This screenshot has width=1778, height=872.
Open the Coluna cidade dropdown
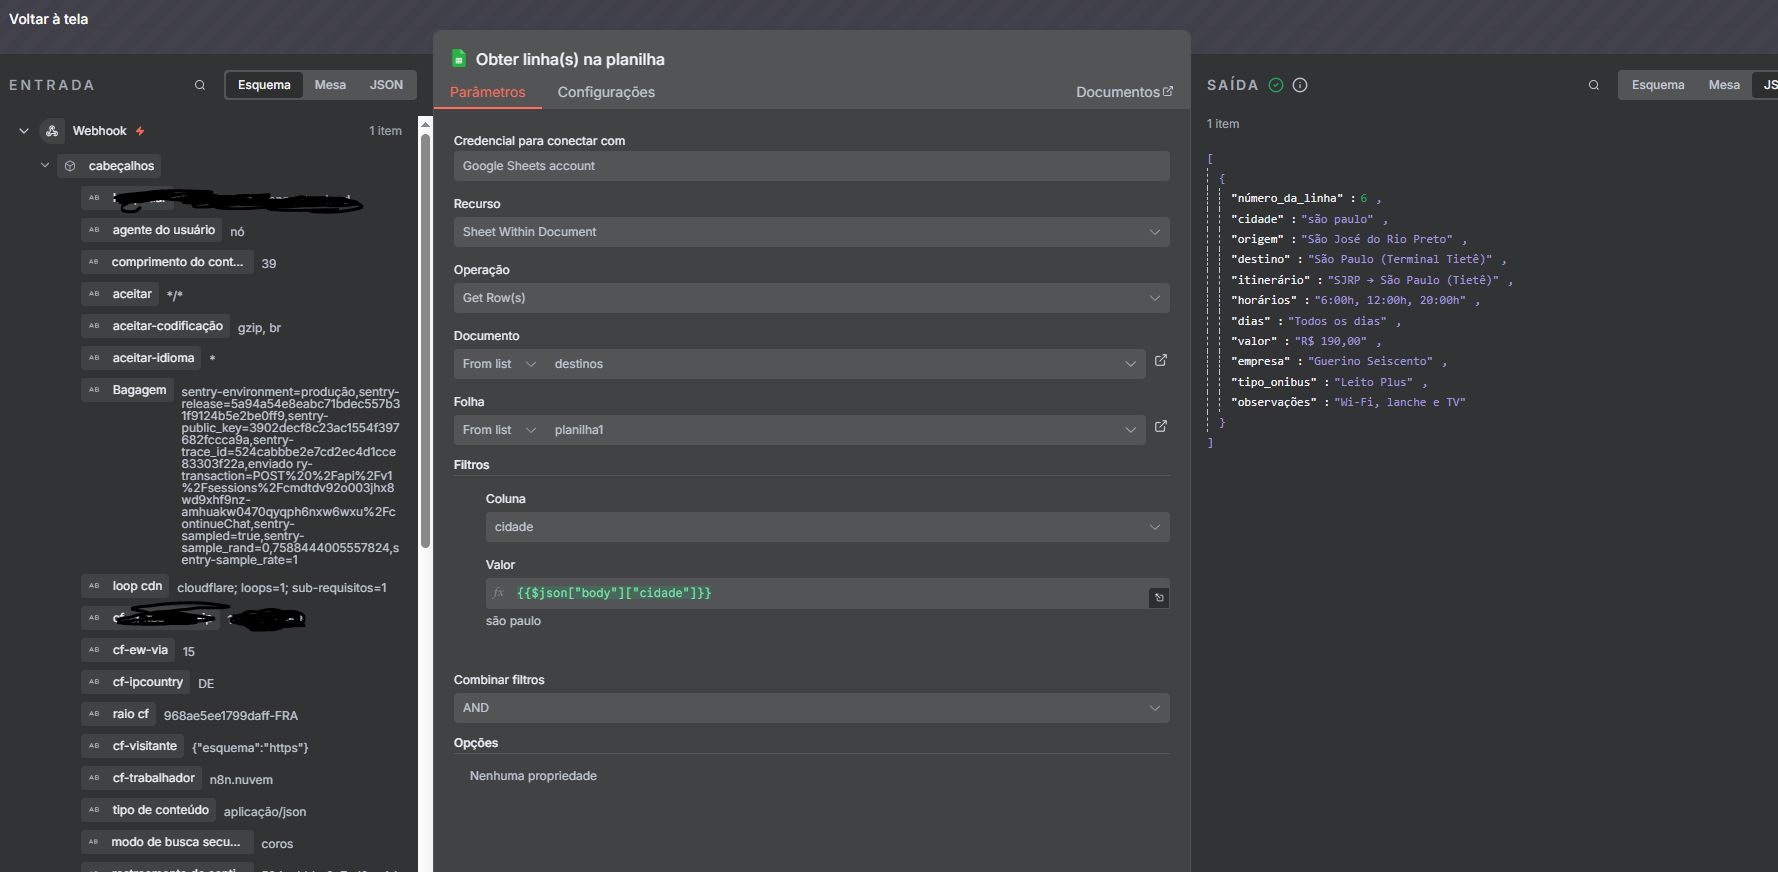coord(827,527)
